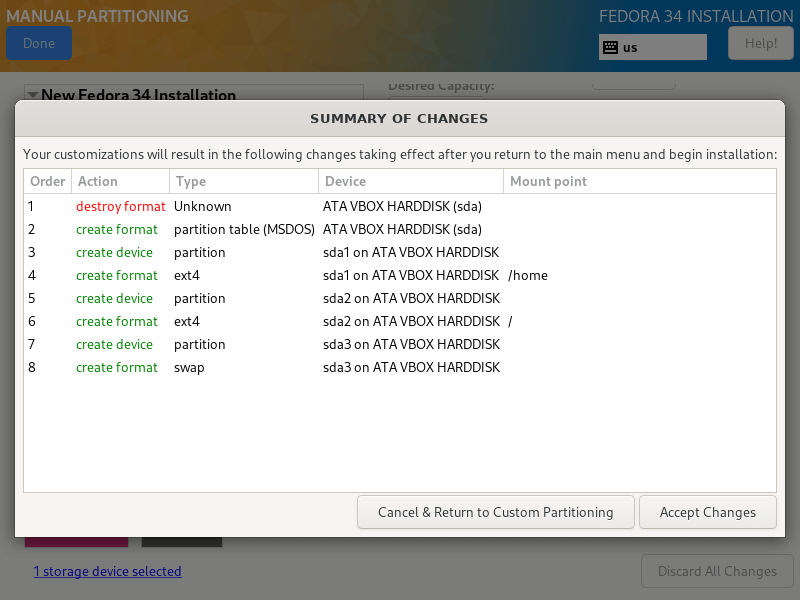The height and width of the screenshot is (600, 800).
Task: Select row 6 with root mount point
Action: click(187, 321)
